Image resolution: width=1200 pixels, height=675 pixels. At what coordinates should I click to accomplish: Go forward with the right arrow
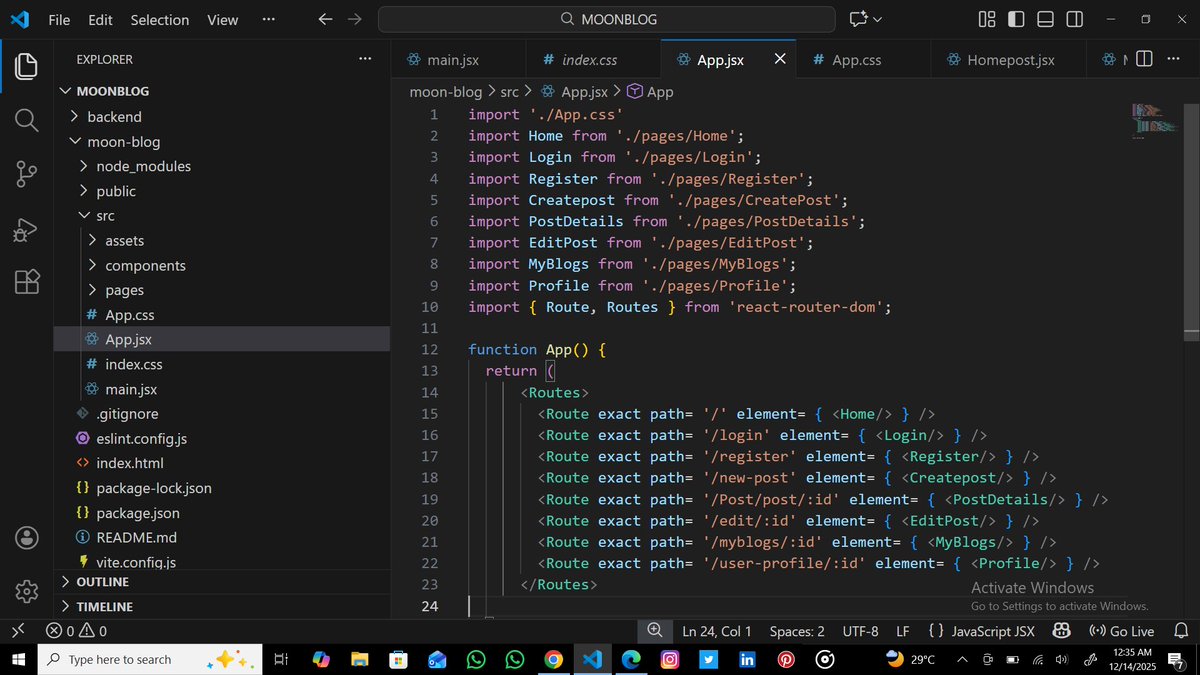pyautogui.click(x=354, y=19)
